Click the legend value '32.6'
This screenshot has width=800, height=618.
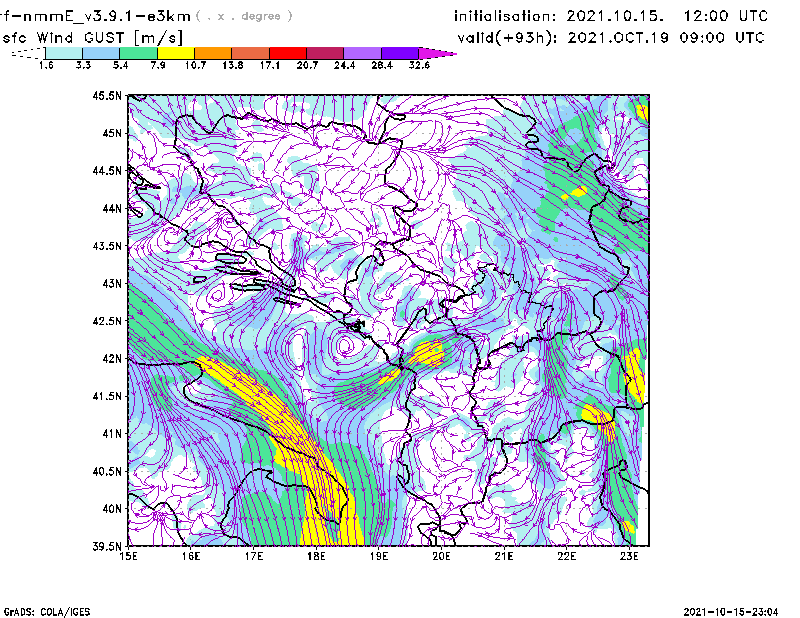(x=419, y=65)
